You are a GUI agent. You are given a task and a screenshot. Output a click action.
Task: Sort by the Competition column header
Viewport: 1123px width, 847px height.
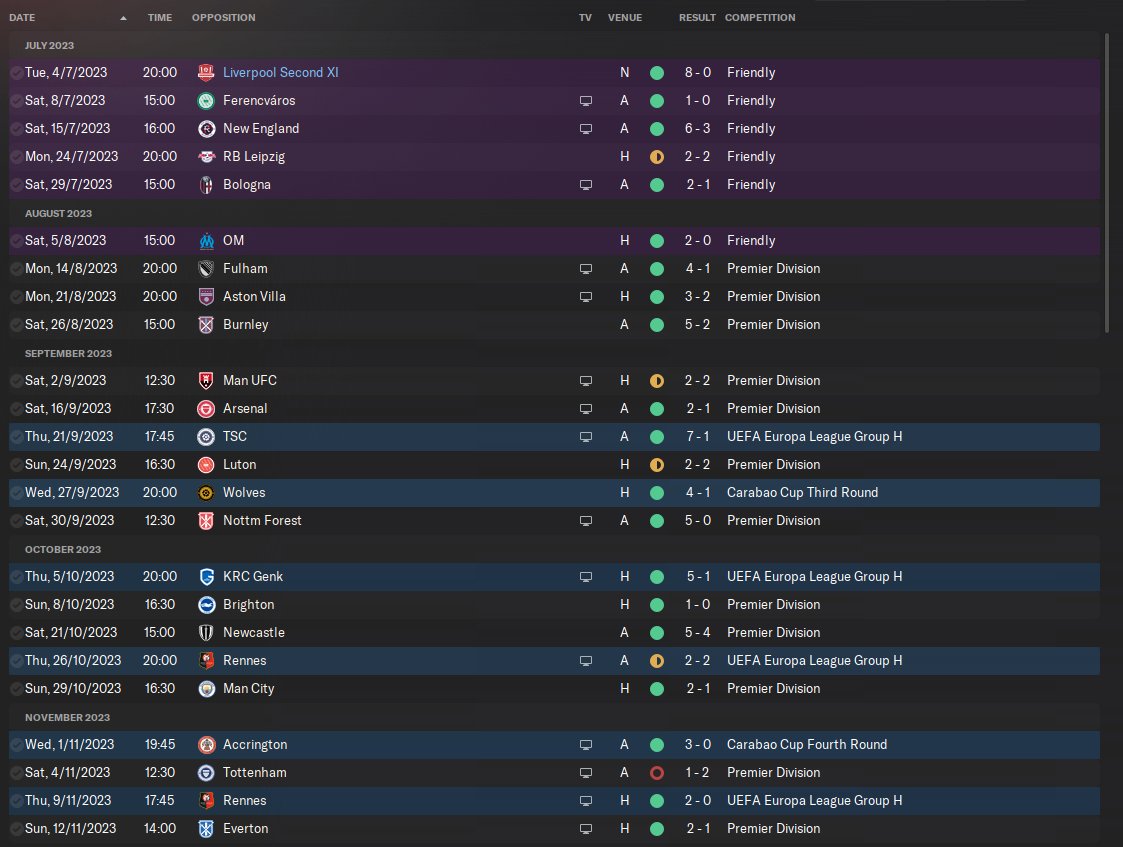coord(760,18)
